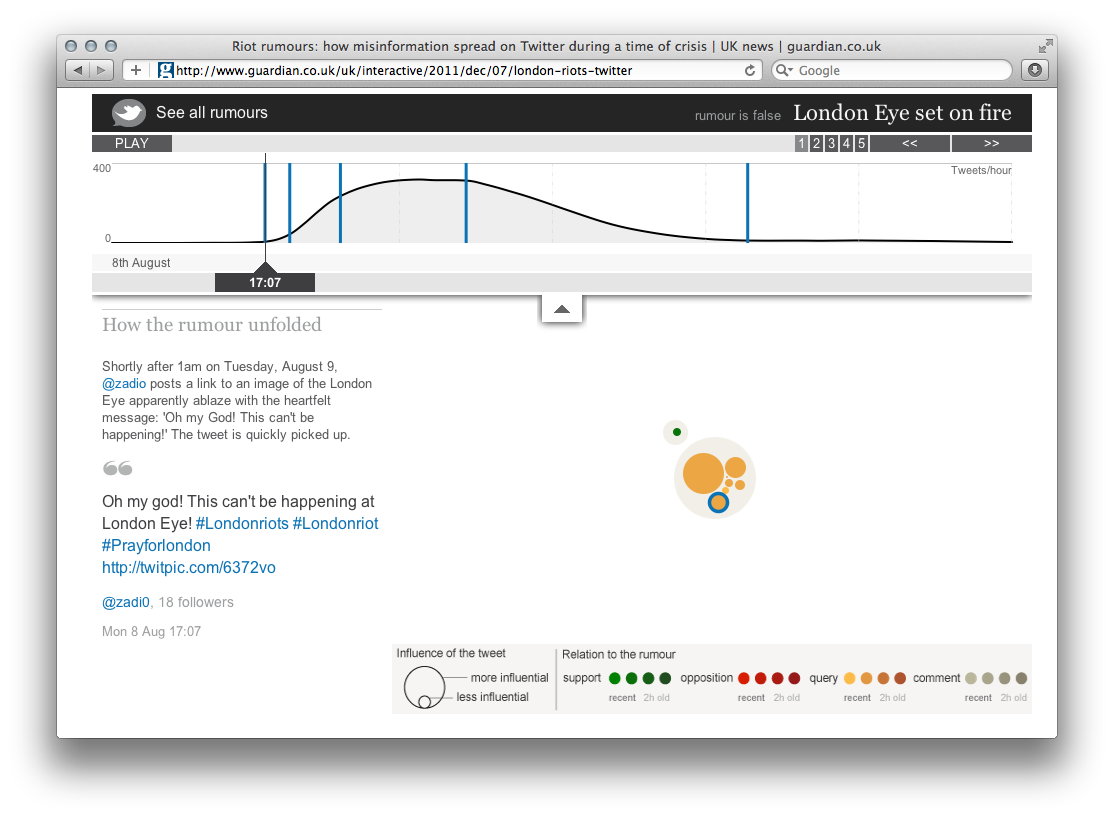Open the twitpic.com/6372vo link
This screenshot has height=817, width=1114.
point(188,567)
